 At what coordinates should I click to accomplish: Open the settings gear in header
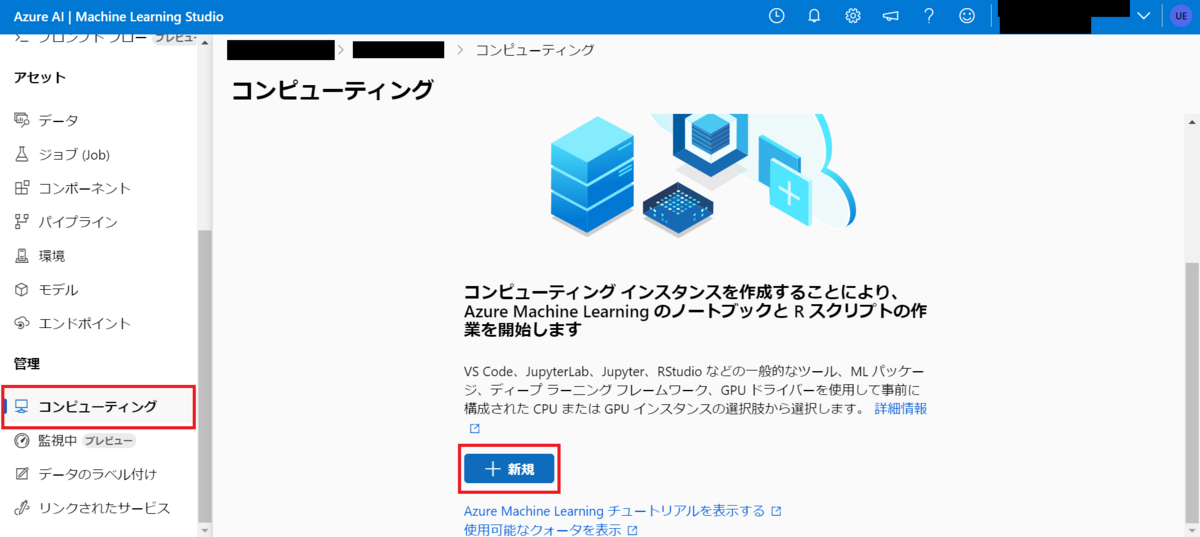[x=853, y=16]
